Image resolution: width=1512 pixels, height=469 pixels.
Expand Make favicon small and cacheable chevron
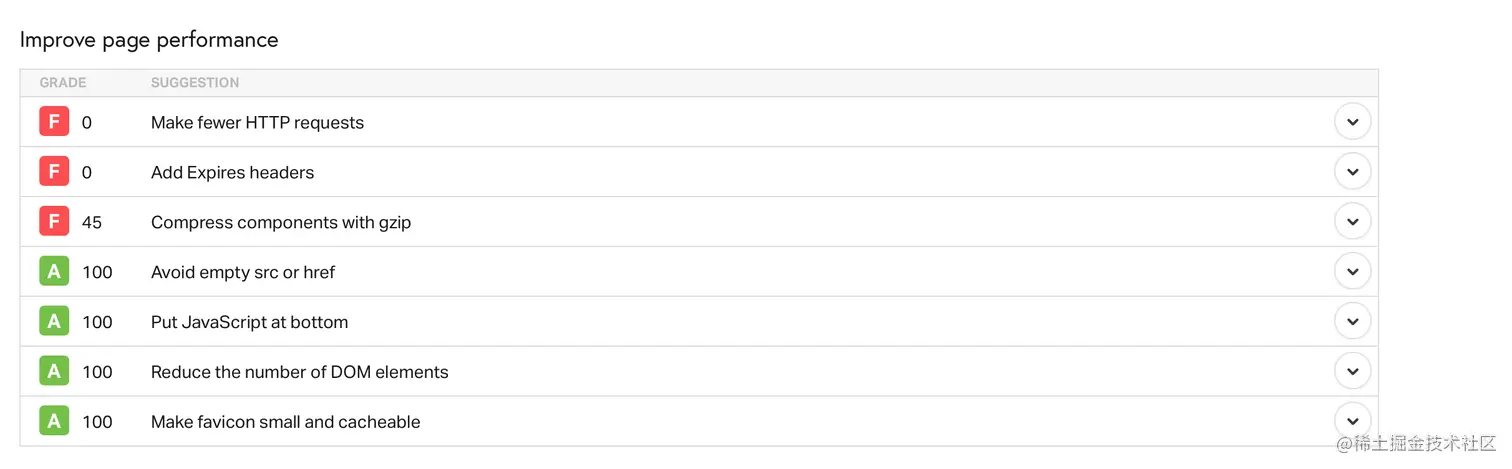pyautogui.click(x=1352, y=421)
